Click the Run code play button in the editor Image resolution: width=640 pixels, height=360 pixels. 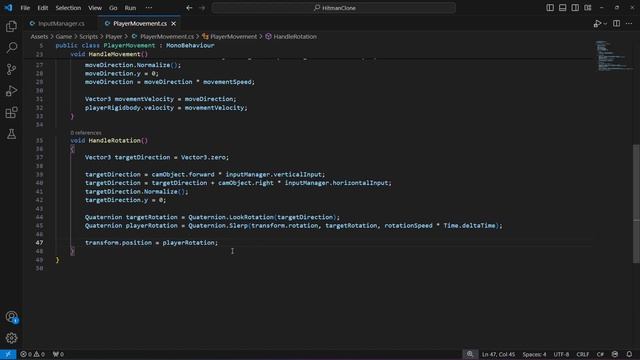(597, 24)
